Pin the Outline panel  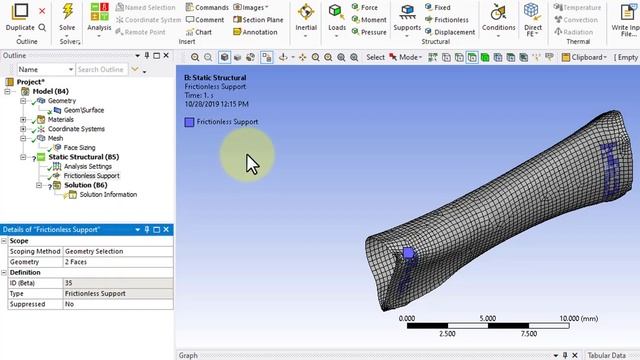pyautogui.click(x=147, y=56)
